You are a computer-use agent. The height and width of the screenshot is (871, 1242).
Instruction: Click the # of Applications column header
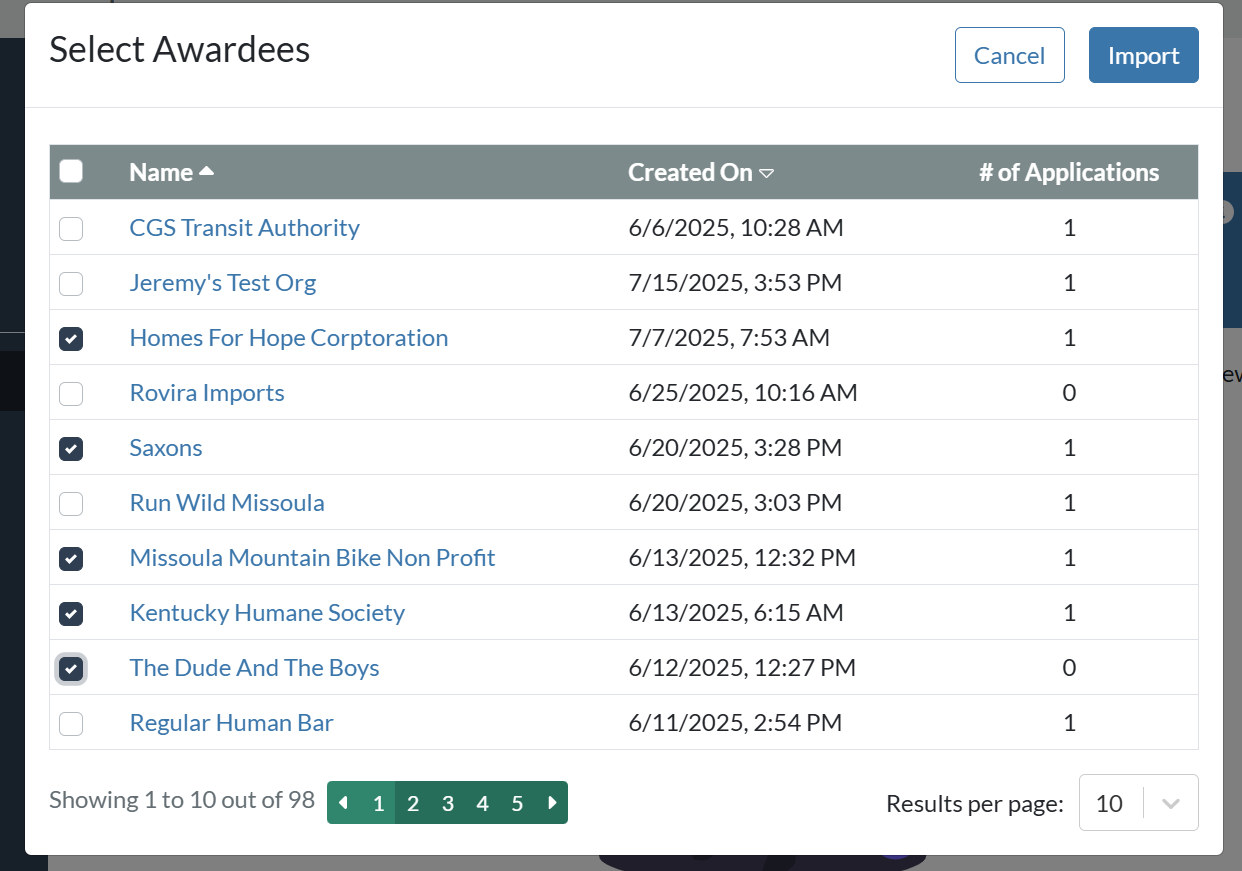pos(1069,172)
